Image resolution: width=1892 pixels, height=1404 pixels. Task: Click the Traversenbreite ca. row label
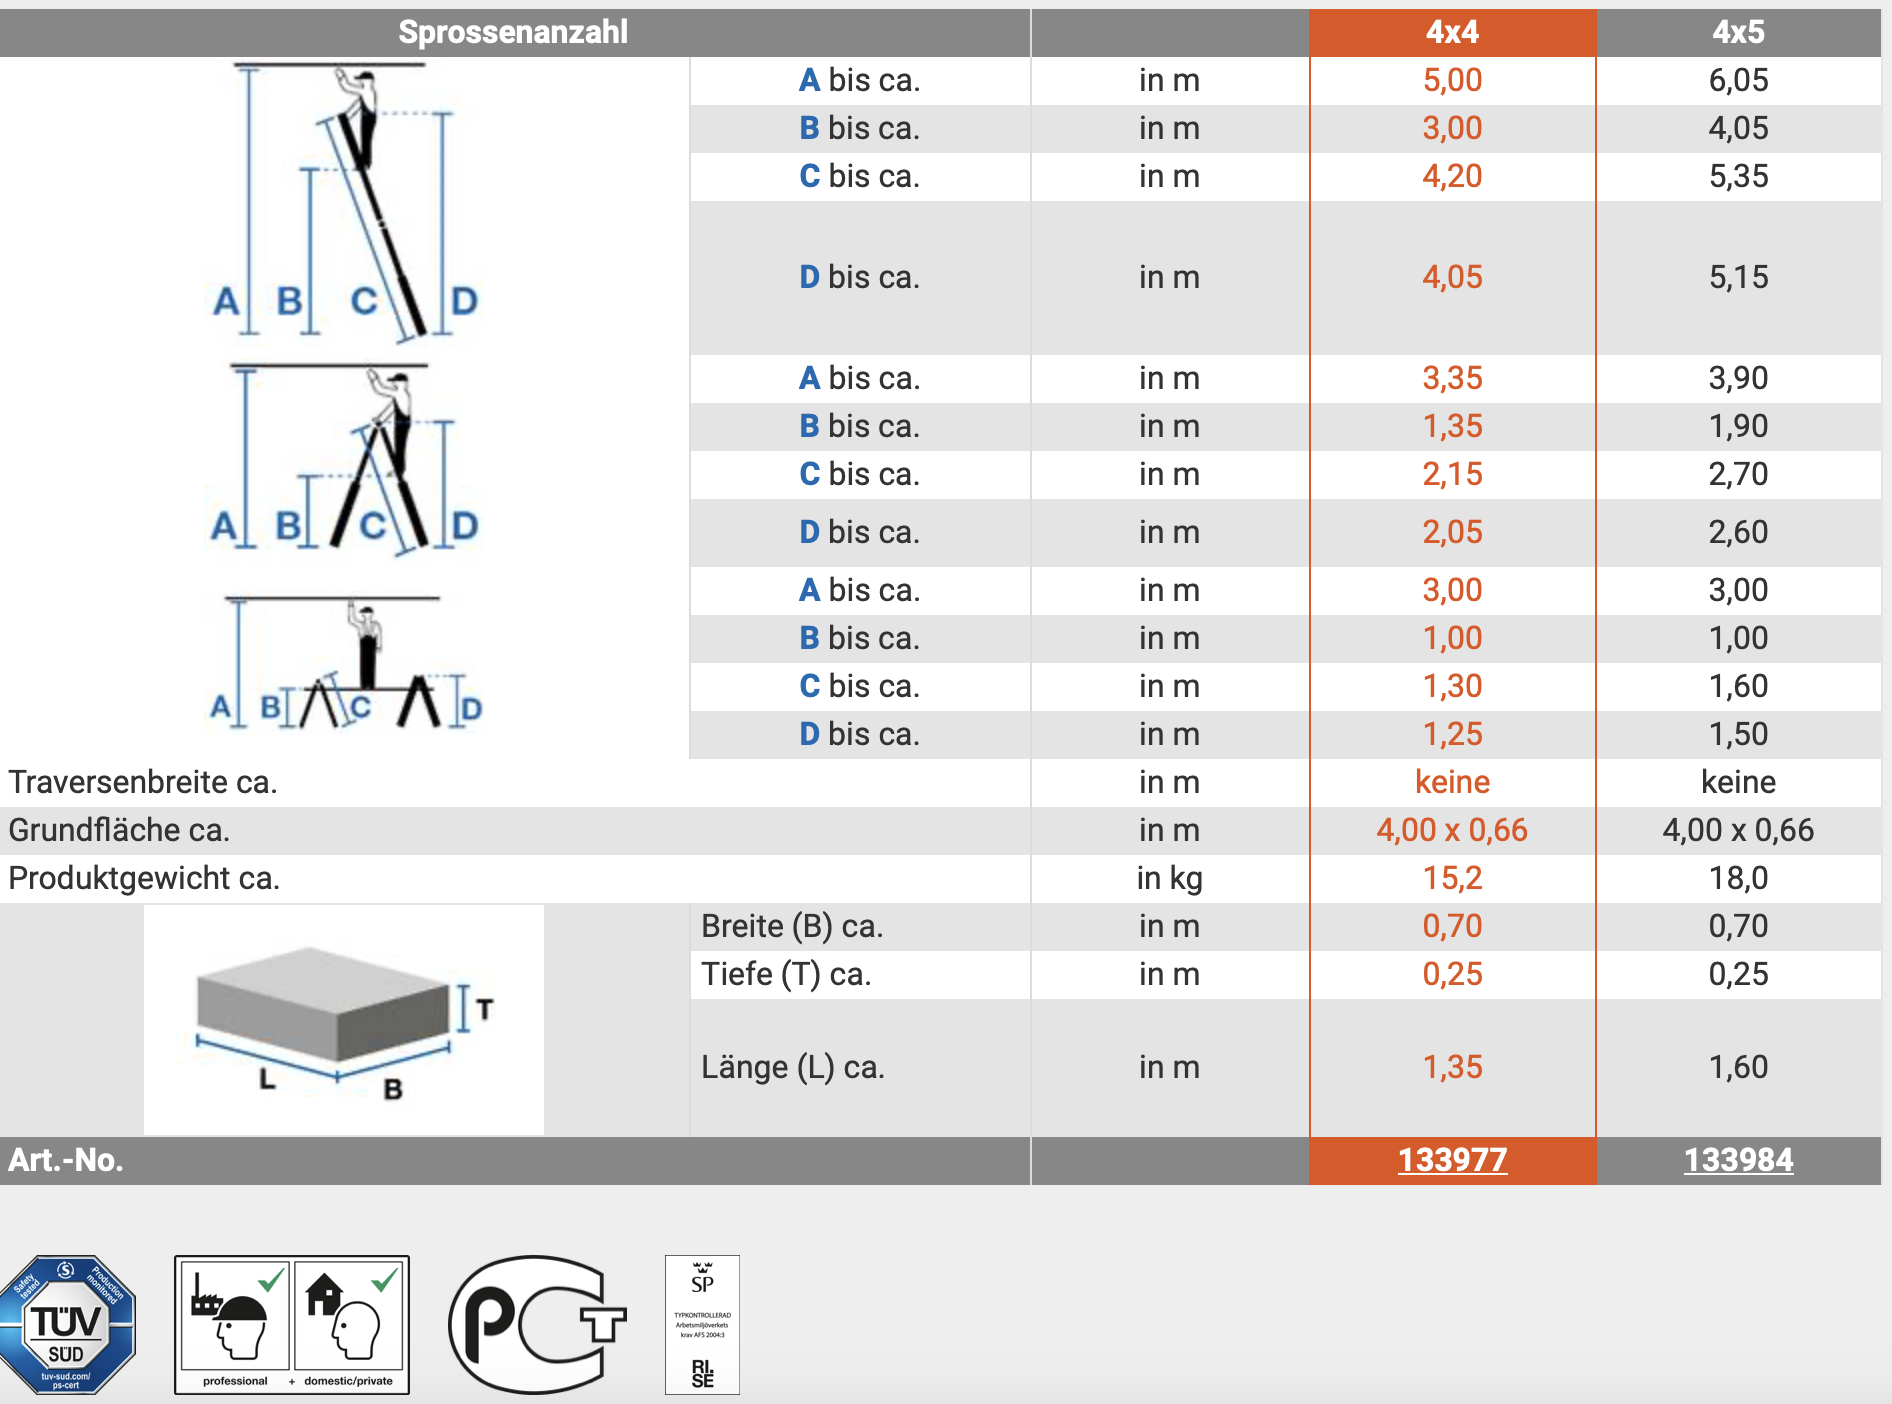tap(143, 782)
